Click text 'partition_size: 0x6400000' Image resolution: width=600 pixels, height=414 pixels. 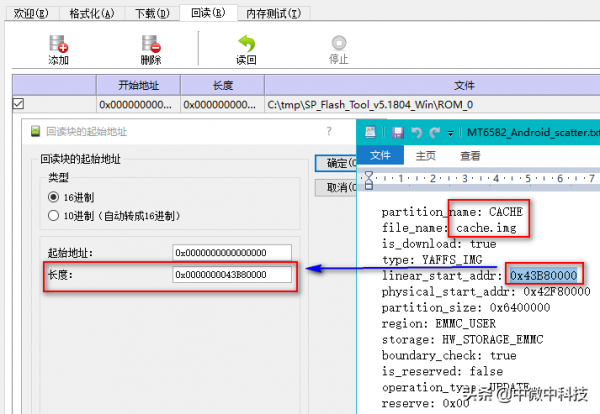pos(466,307)
